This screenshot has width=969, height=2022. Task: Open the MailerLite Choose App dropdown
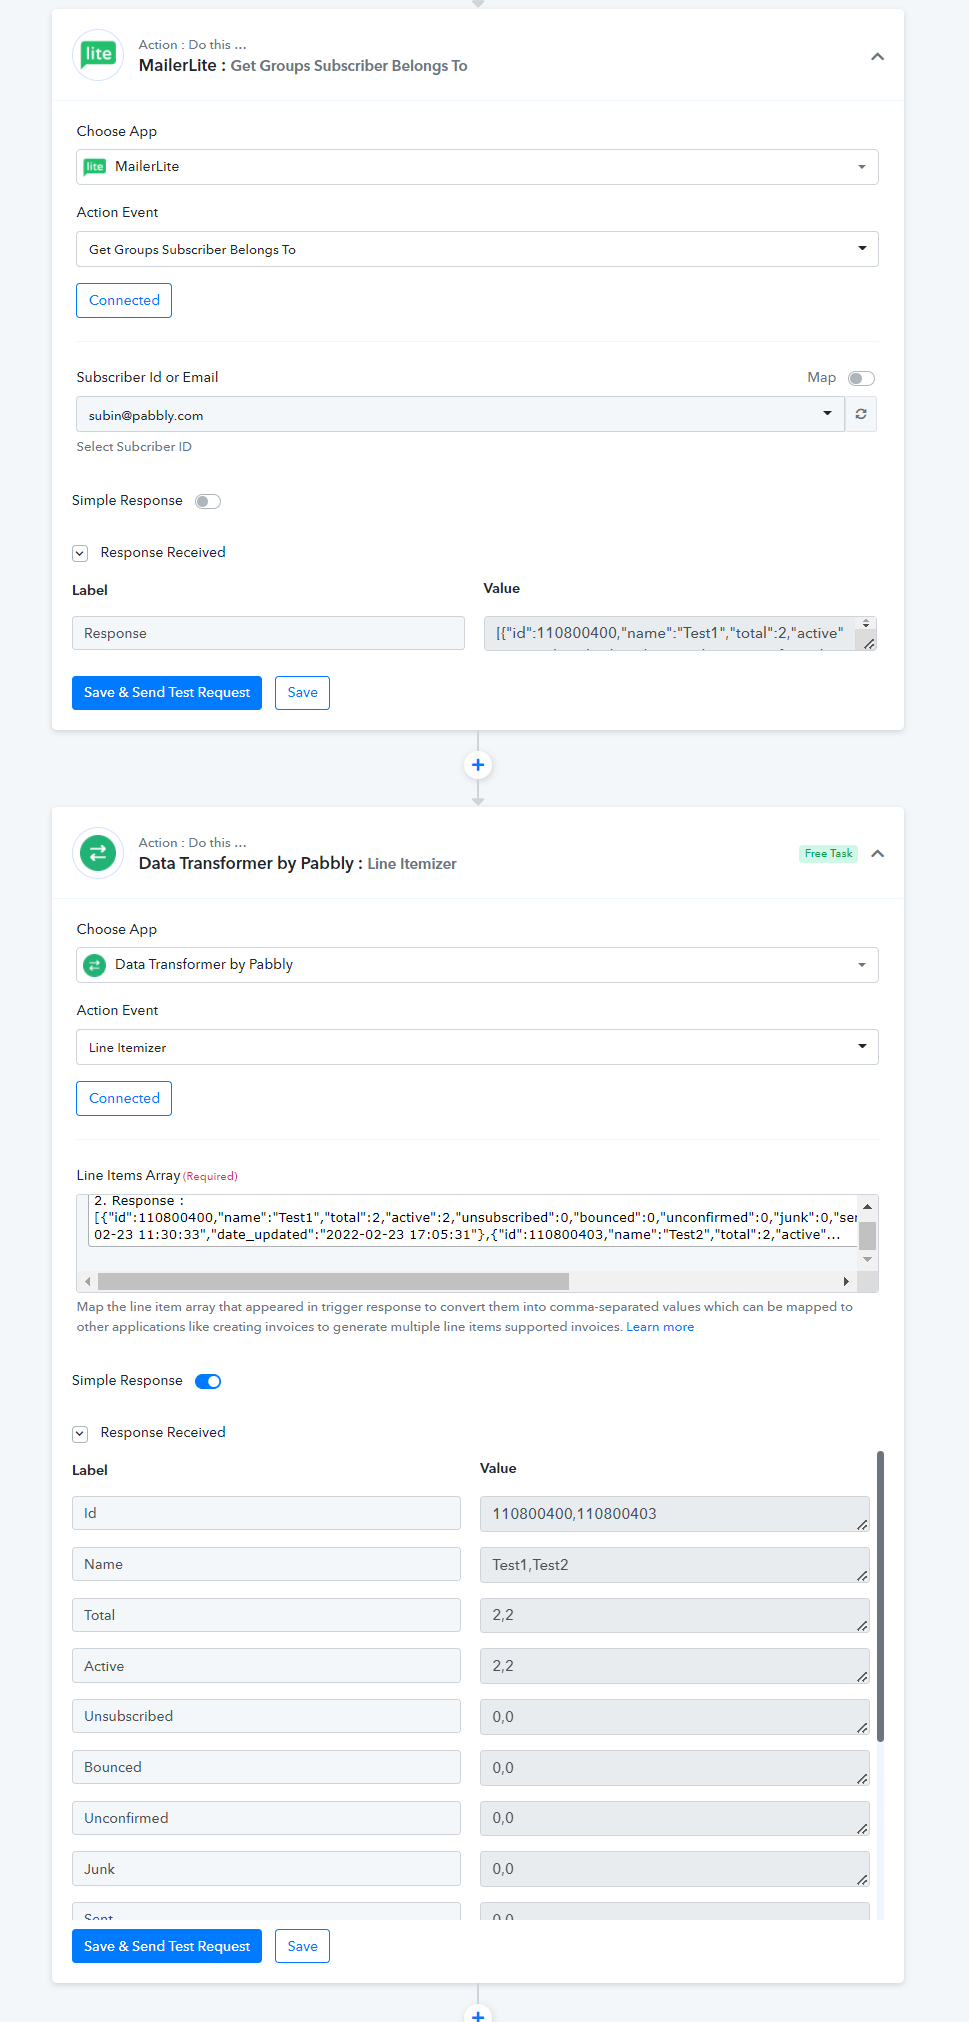click(477, 167)
